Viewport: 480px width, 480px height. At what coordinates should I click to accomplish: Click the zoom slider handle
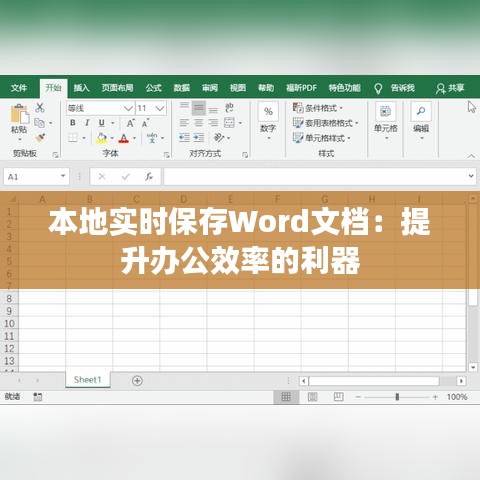click(x=397, y=397)
